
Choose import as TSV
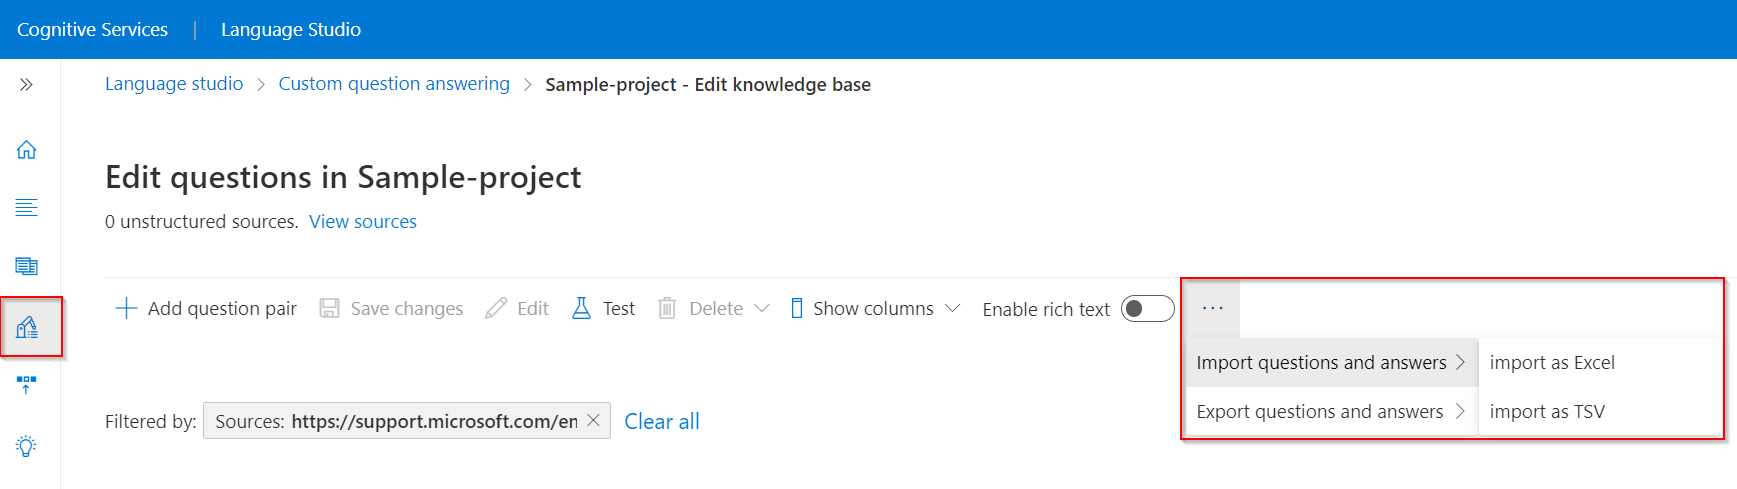1548,411
